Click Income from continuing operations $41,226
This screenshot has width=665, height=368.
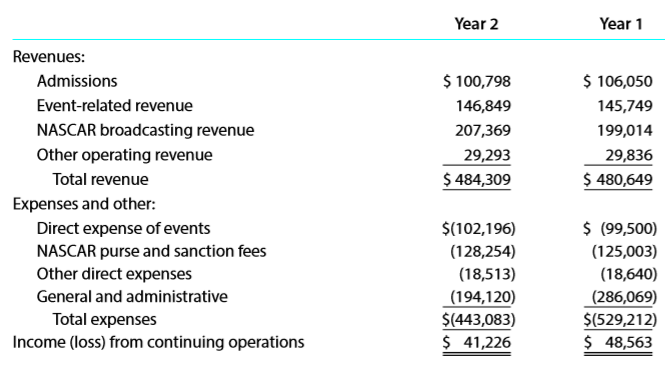tap(477, 342)
